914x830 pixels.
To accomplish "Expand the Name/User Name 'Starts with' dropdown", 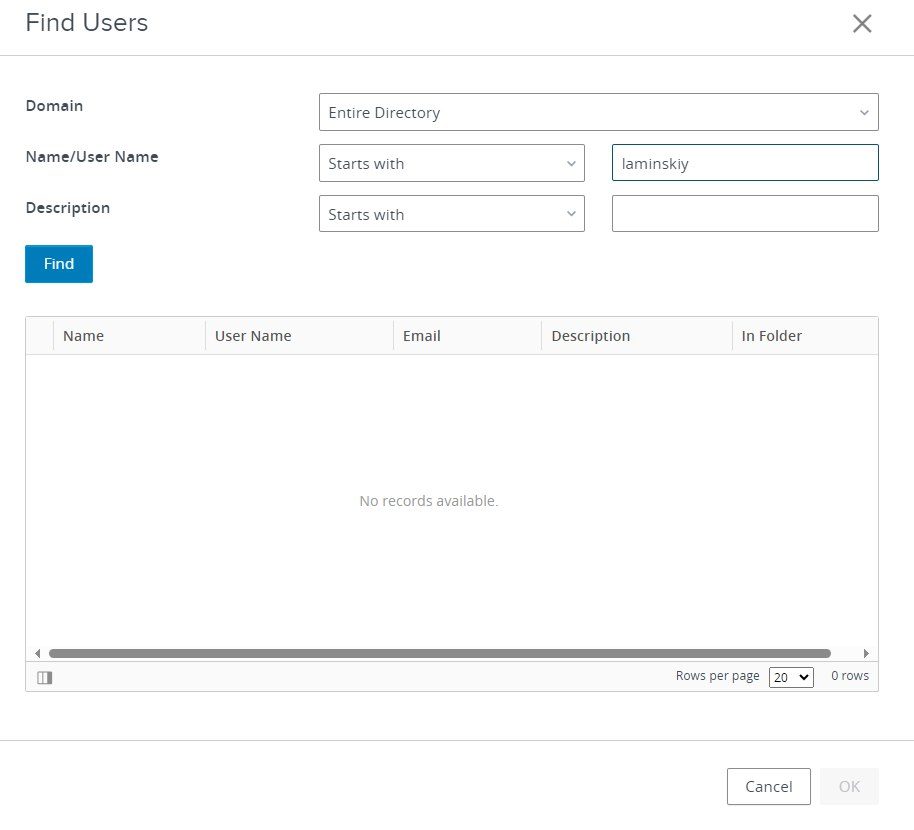I will pyautogui.click(x=451, y=163).
